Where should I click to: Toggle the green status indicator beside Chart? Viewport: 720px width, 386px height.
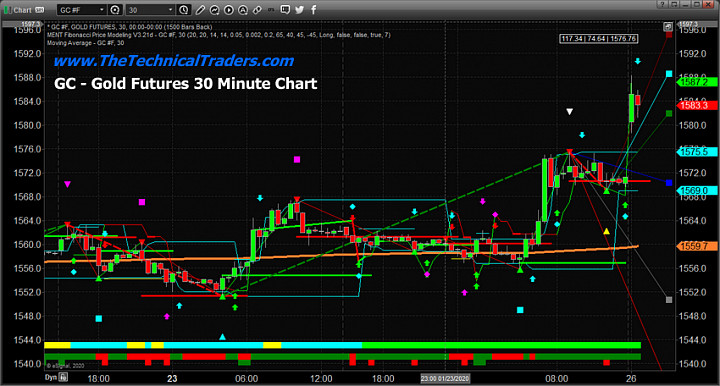coord(7,10)
